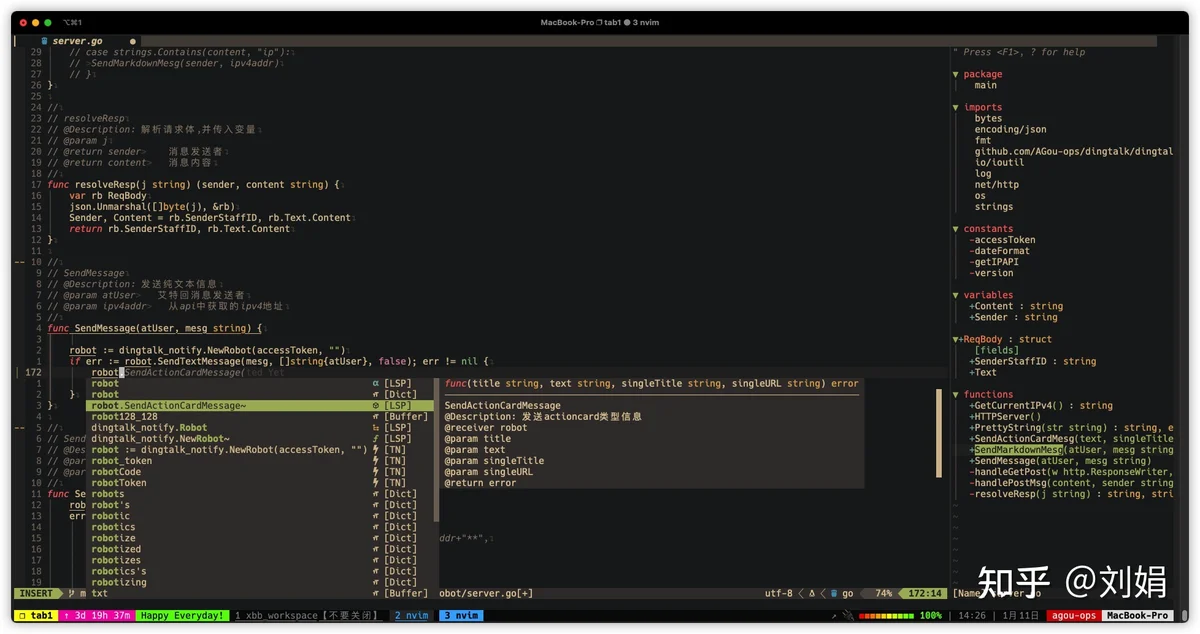Select net/http import in tagbar
The image size is (1200, 634).
tap(997, 184)
